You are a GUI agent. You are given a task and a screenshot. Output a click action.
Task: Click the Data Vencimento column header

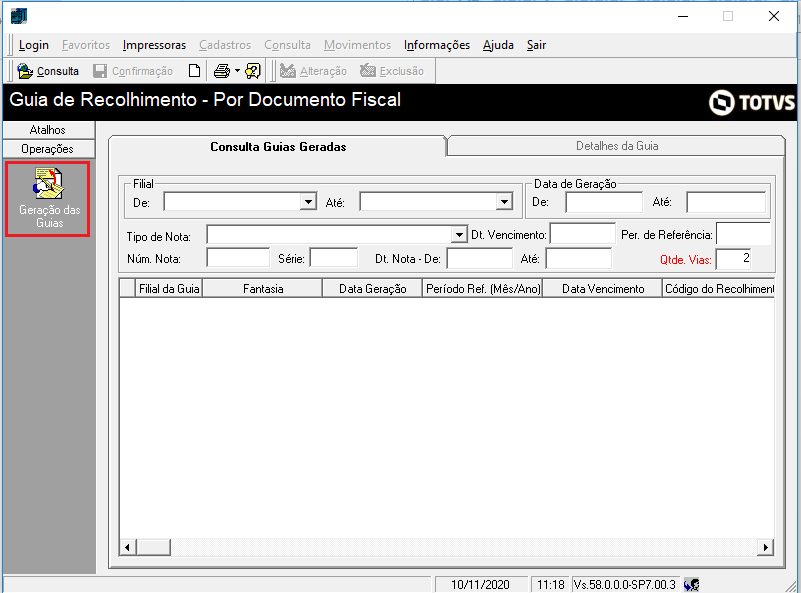(x=602, y=289)
